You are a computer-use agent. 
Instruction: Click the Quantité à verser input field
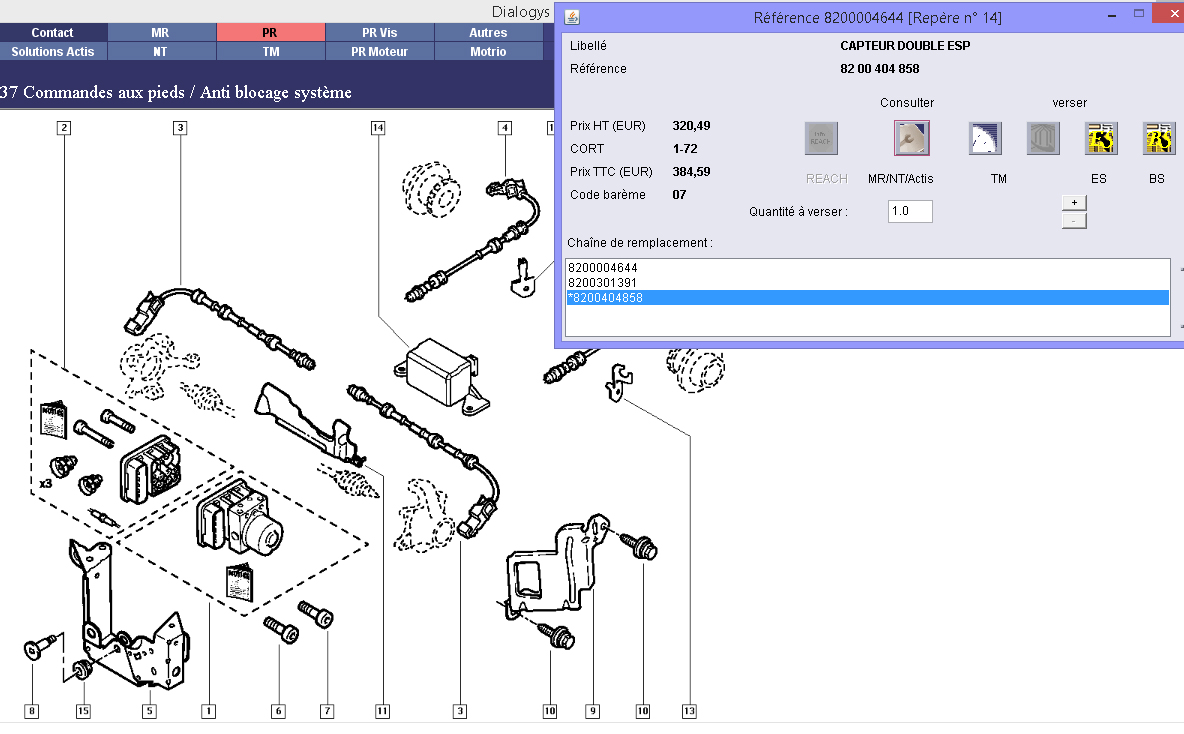(x=910, y=211)
